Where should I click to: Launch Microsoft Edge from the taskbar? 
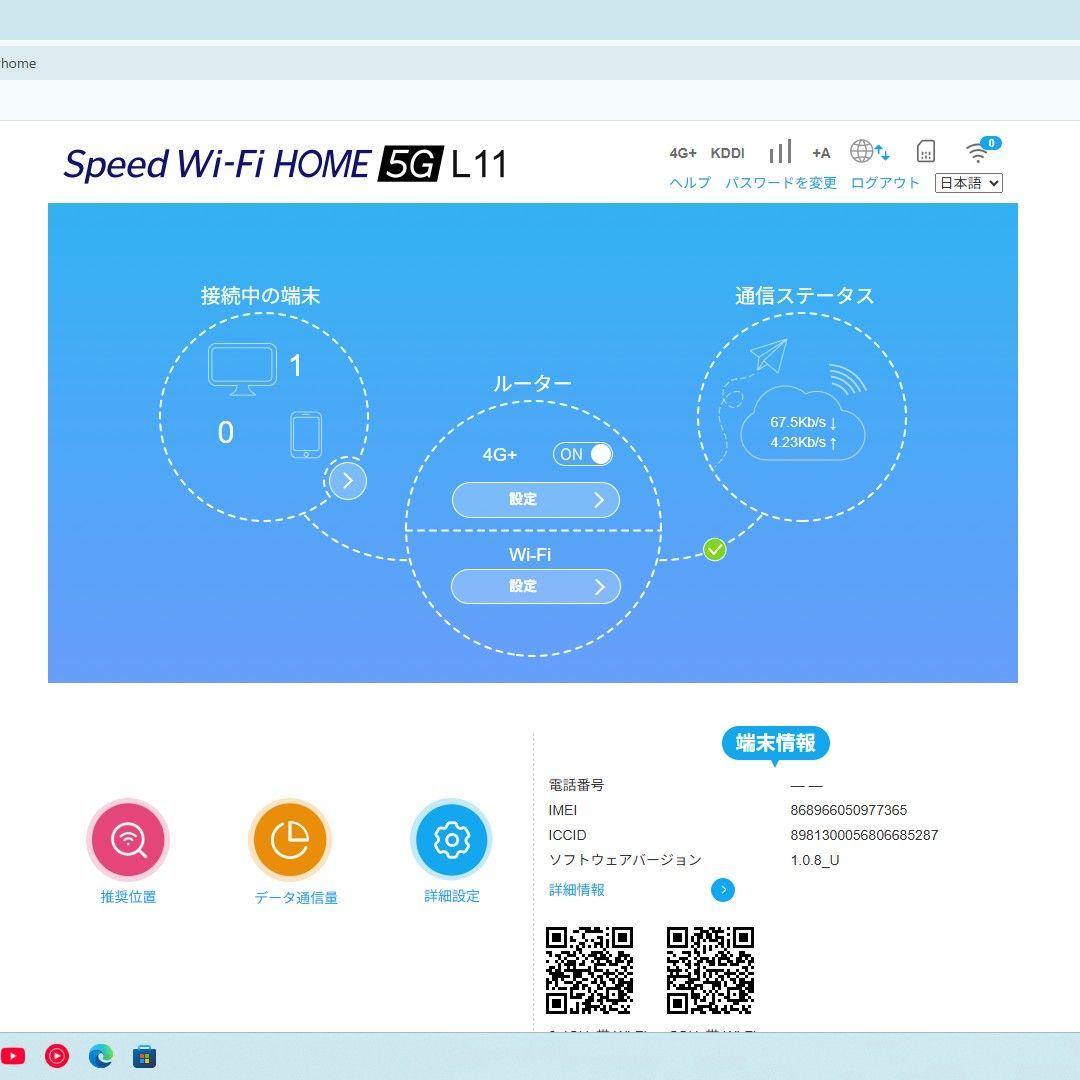(100, 1056)
